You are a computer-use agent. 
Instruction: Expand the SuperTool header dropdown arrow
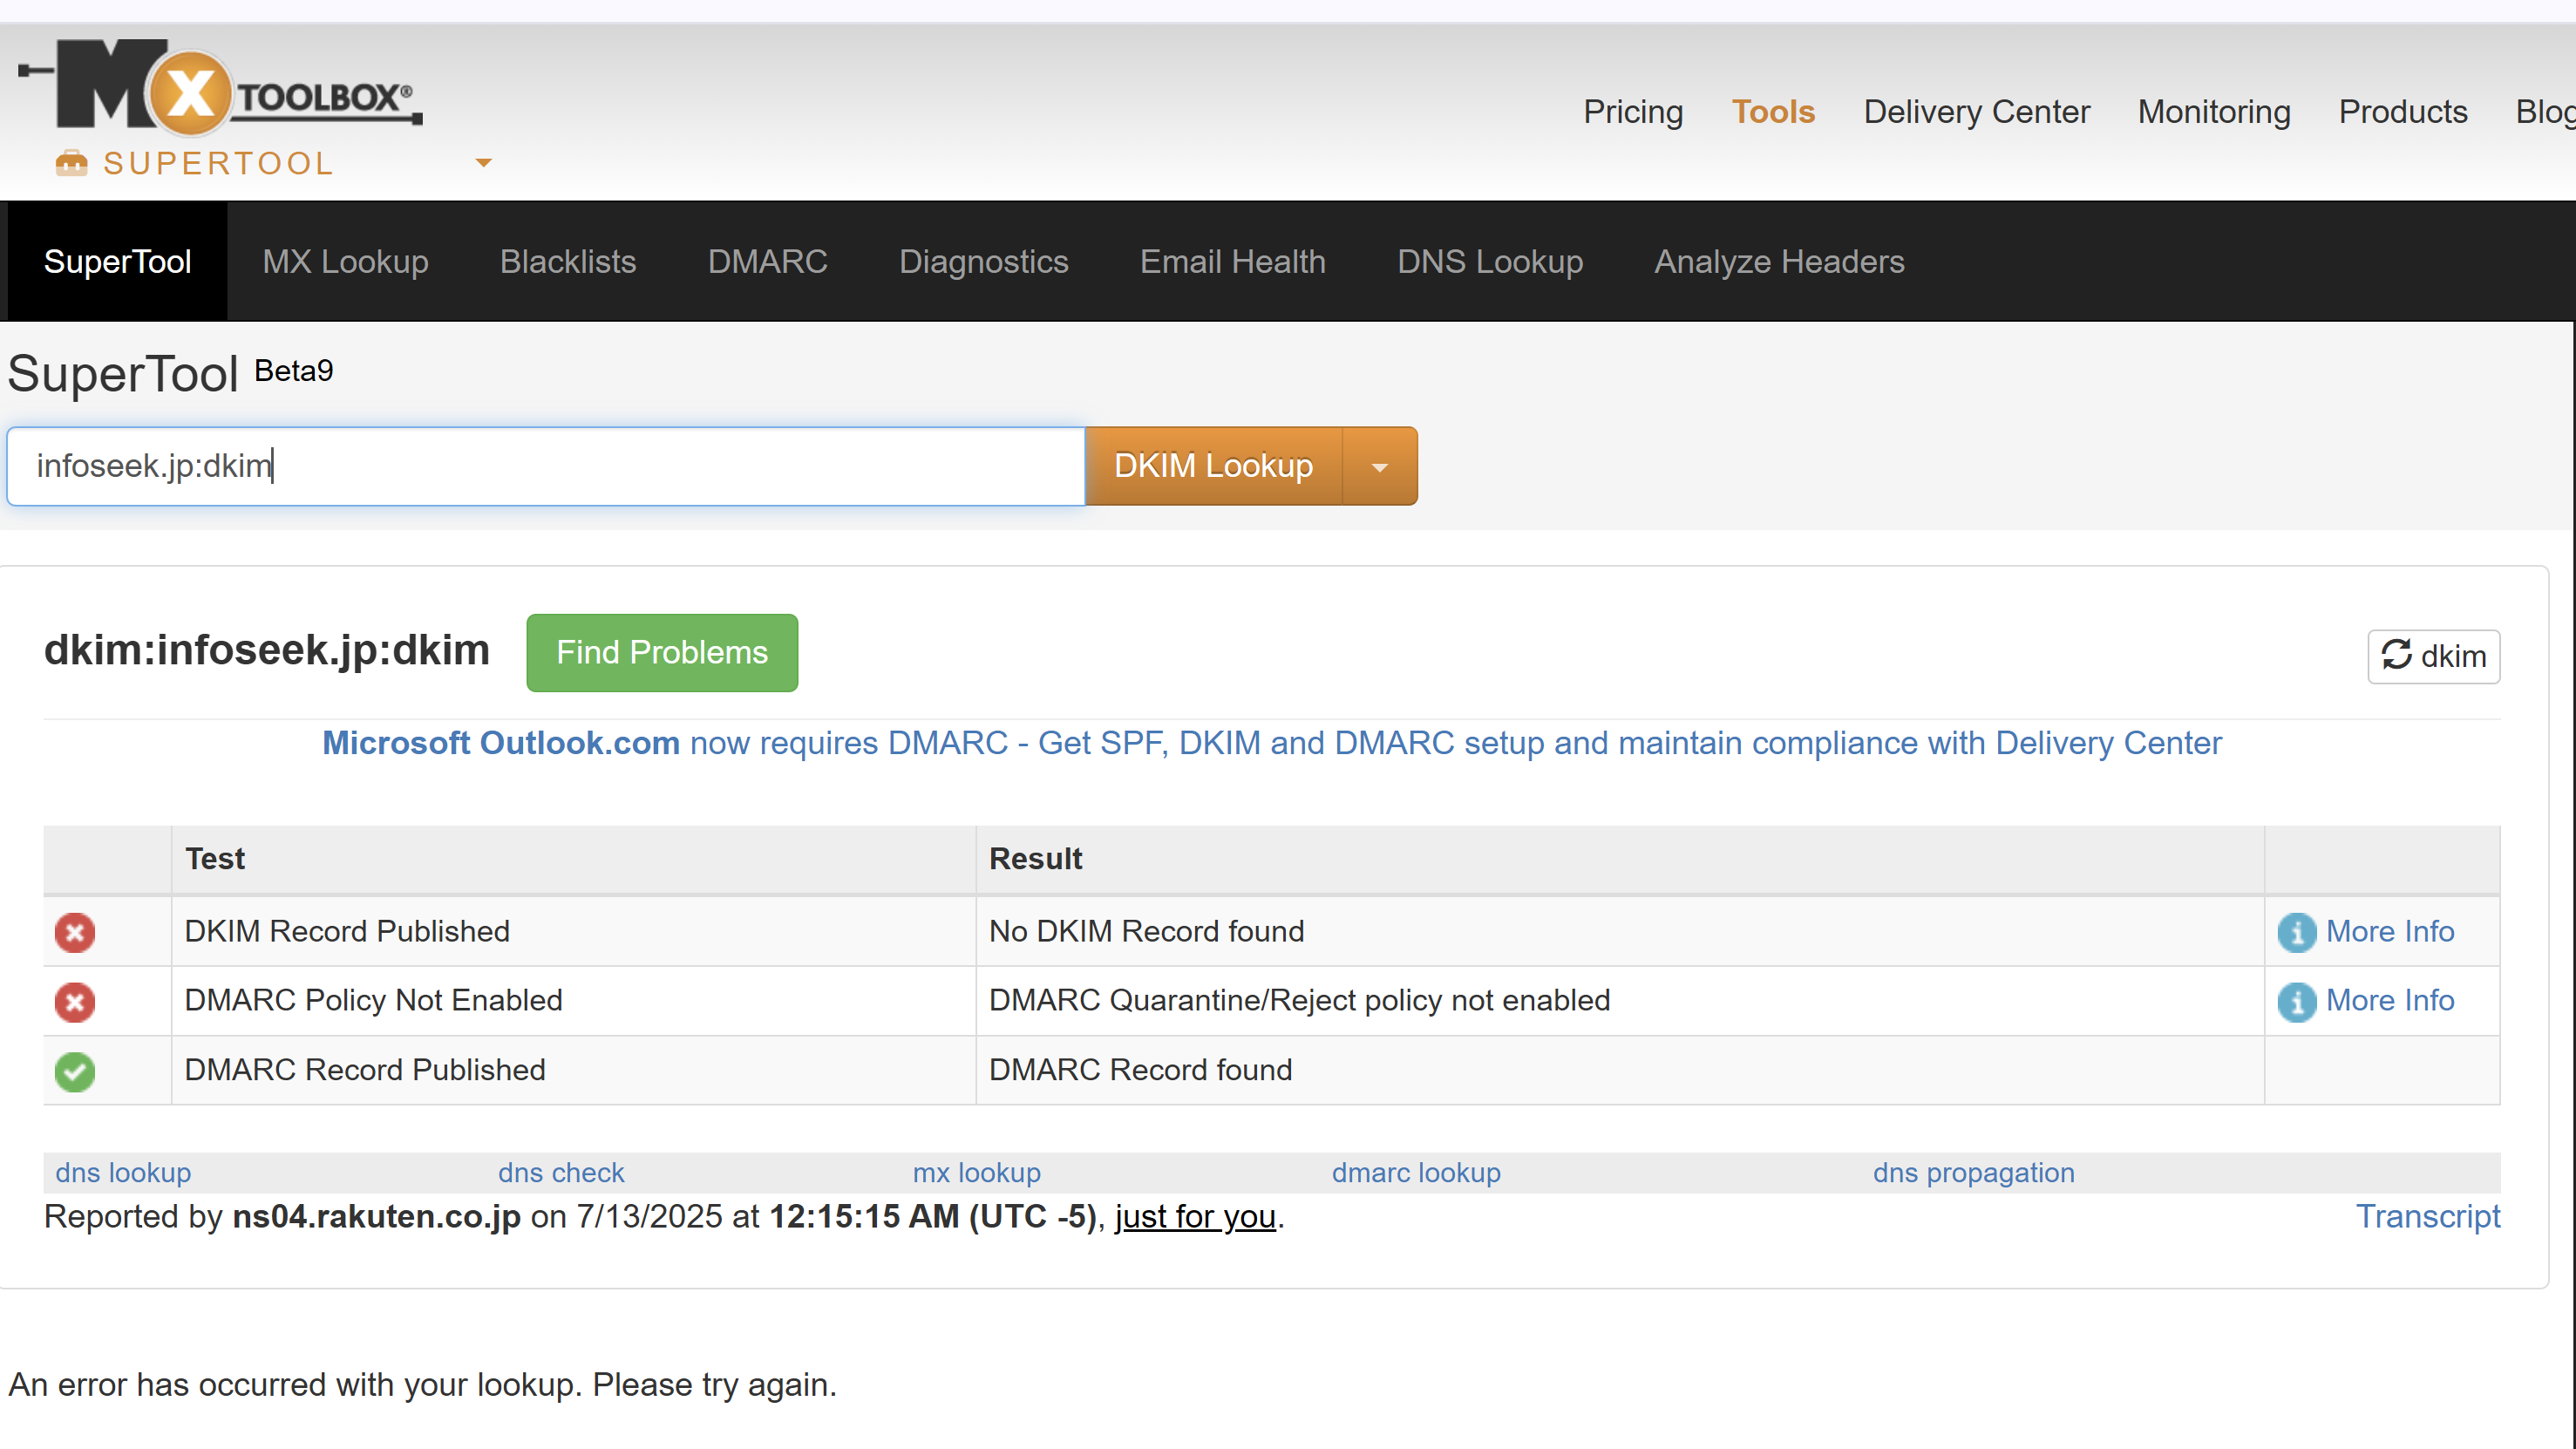pyautogui.click(x=483, y=163)
